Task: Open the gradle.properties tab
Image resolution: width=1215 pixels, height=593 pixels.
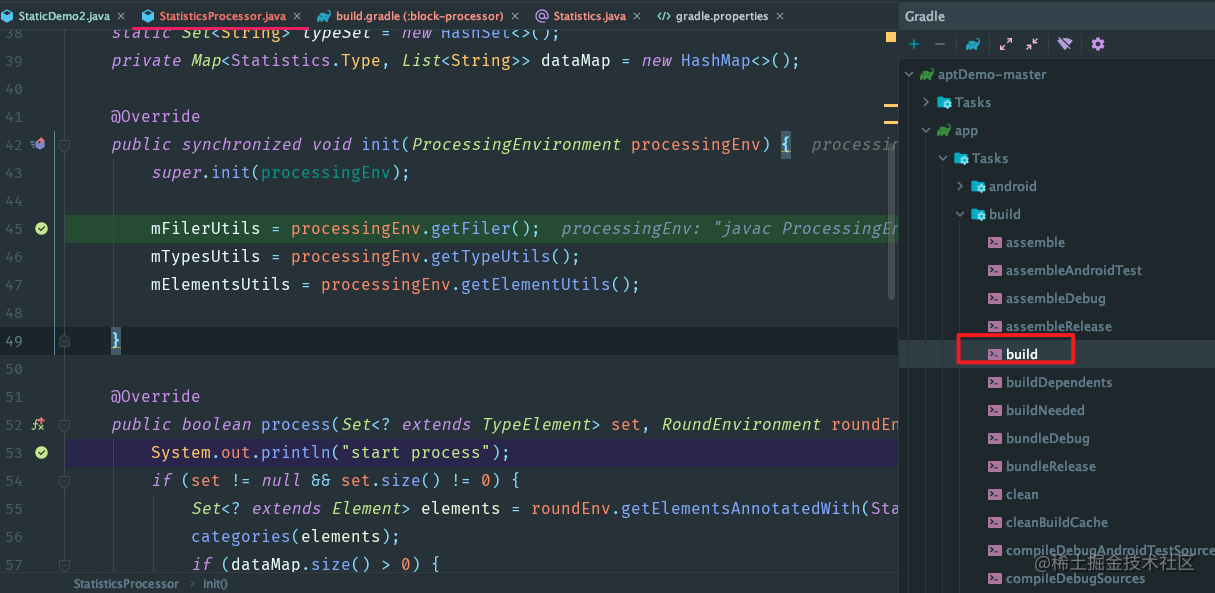Action: (720, 17)
